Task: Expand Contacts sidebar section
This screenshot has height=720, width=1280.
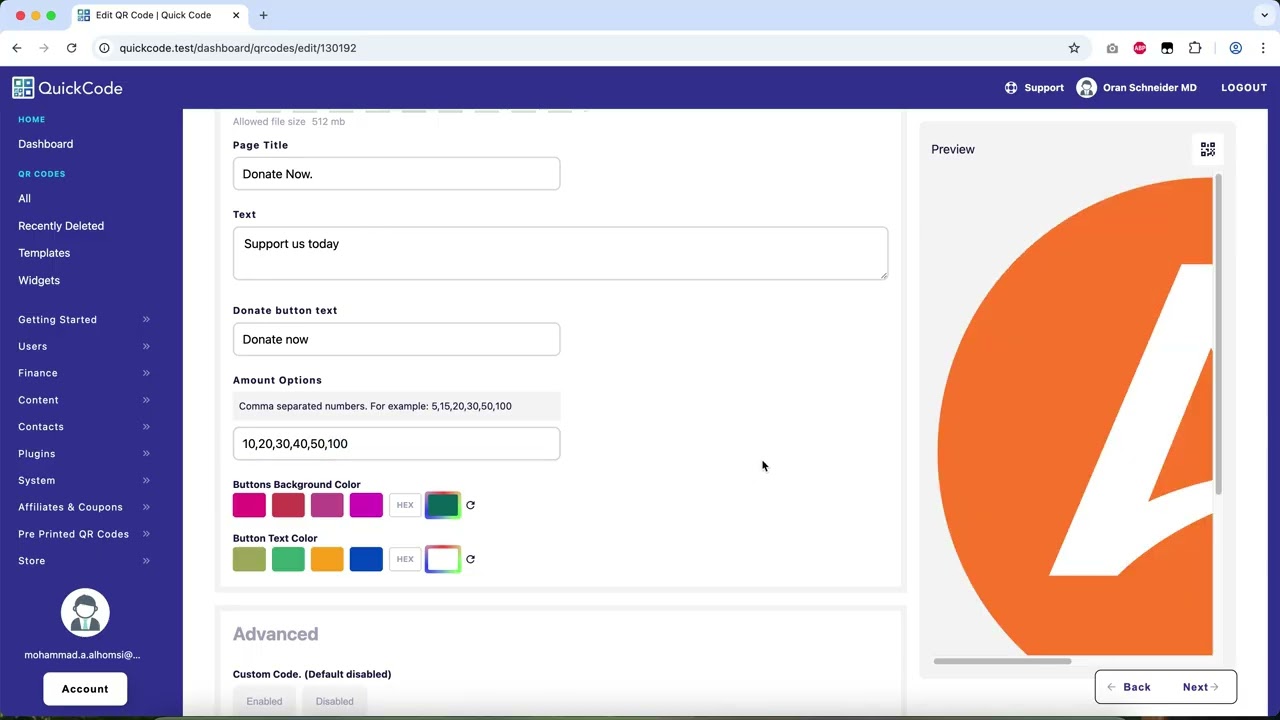Action: pyautogui.click(x=84, y=427)
